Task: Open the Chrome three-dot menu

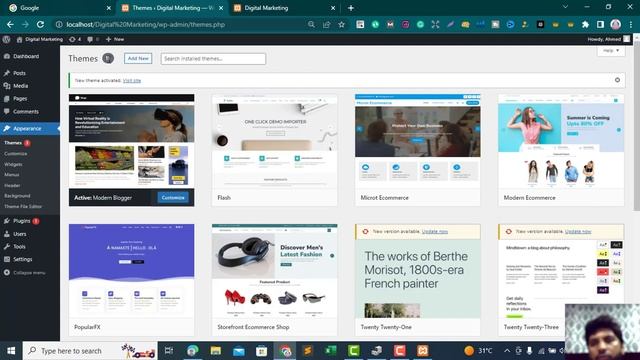Action: tap(631, 24)
